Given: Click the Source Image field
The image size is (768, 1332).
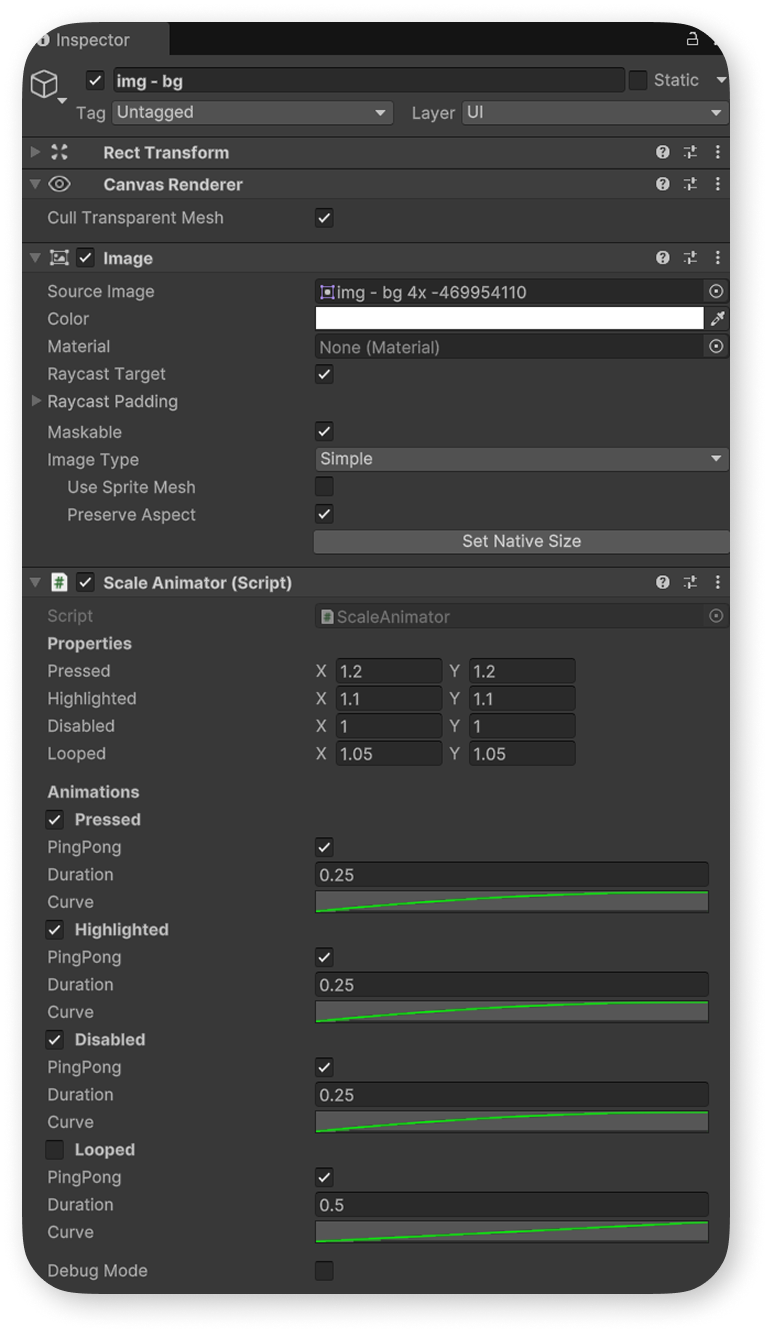Looking at the screenshot, I should click(x=510, y=292).
